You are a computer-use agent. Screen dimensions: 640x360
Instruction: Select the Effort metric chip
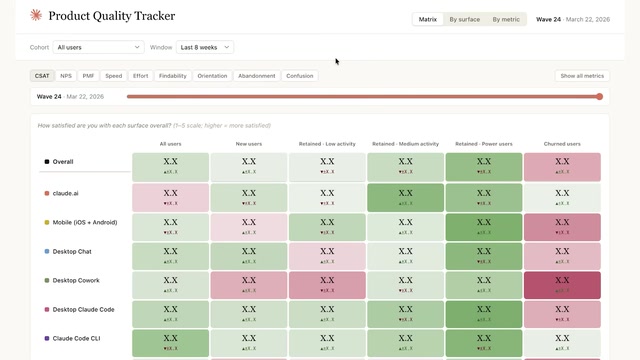tap(140, 76)
